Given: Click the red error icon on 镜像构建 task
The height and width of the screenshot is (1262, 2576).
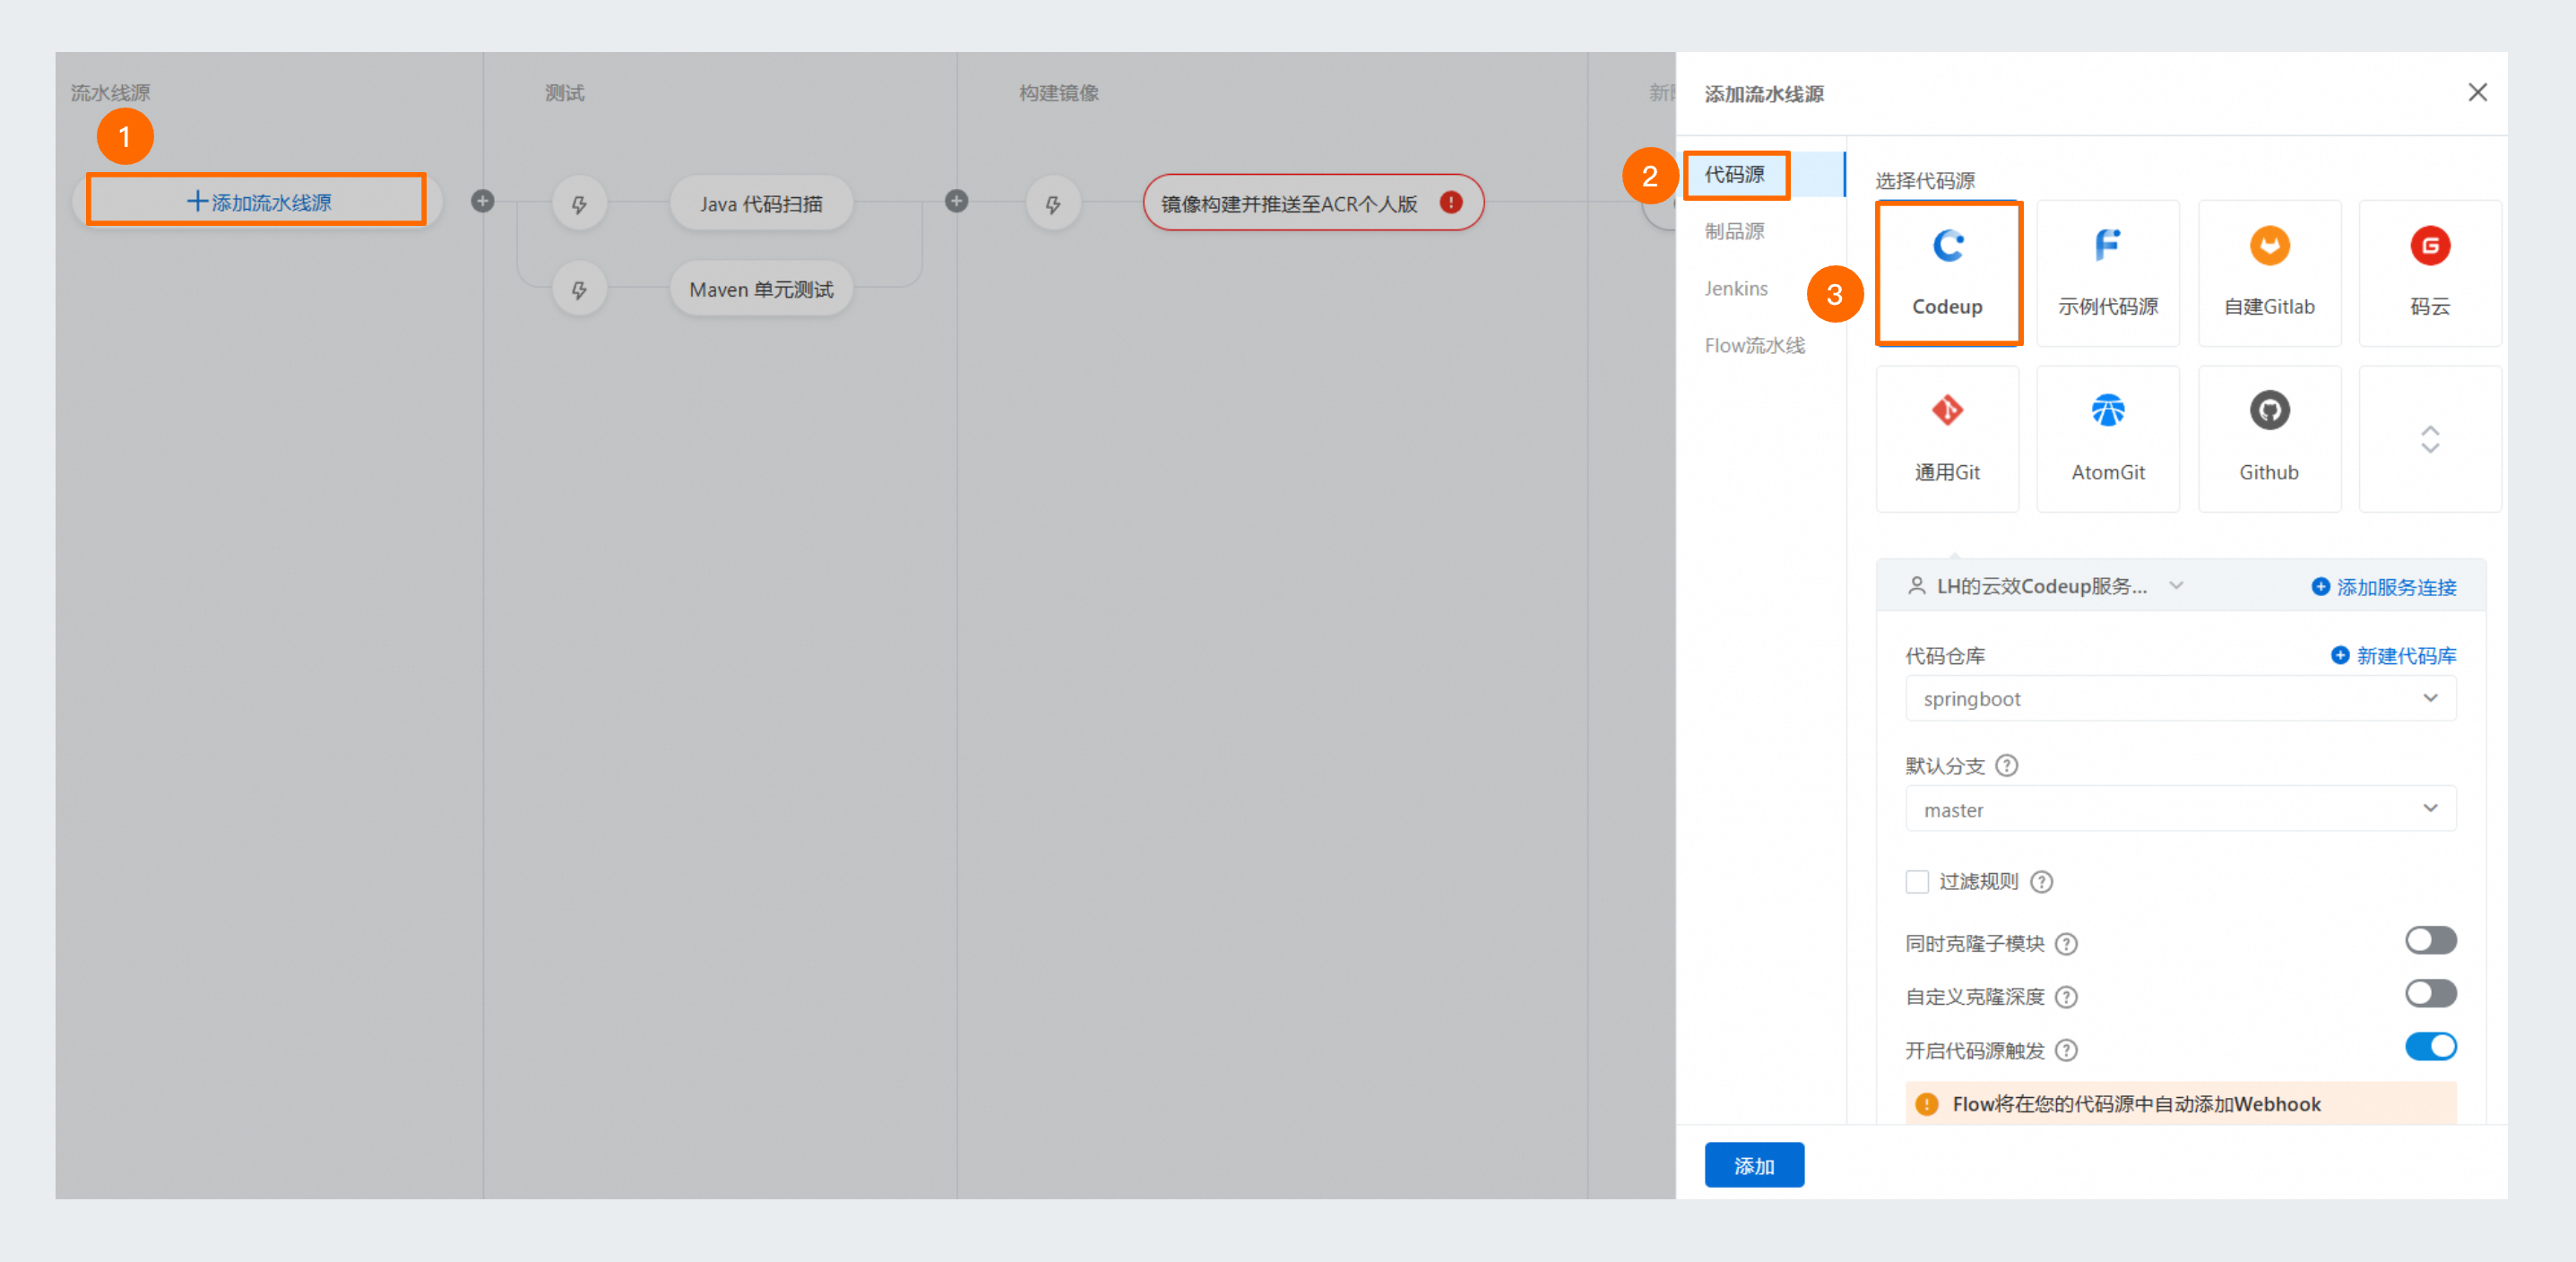Looking at the screenshot, I should point(1450,203).
